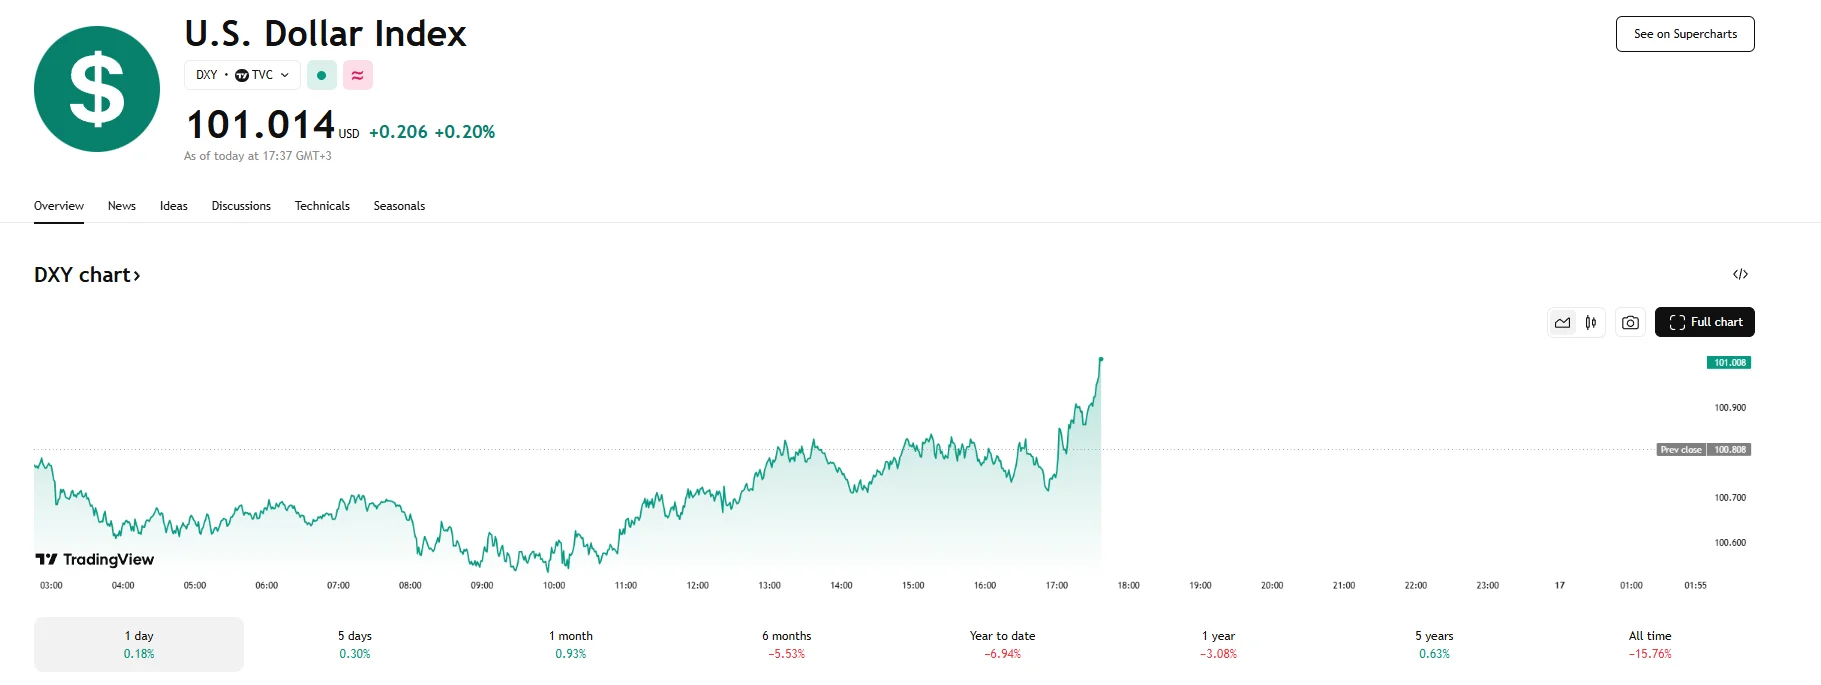Image resolution: width=1821 pixels, height=685 pixels.
Task: Open the Technicals tab
Action: pyautogui.click(x=322, y=206)
